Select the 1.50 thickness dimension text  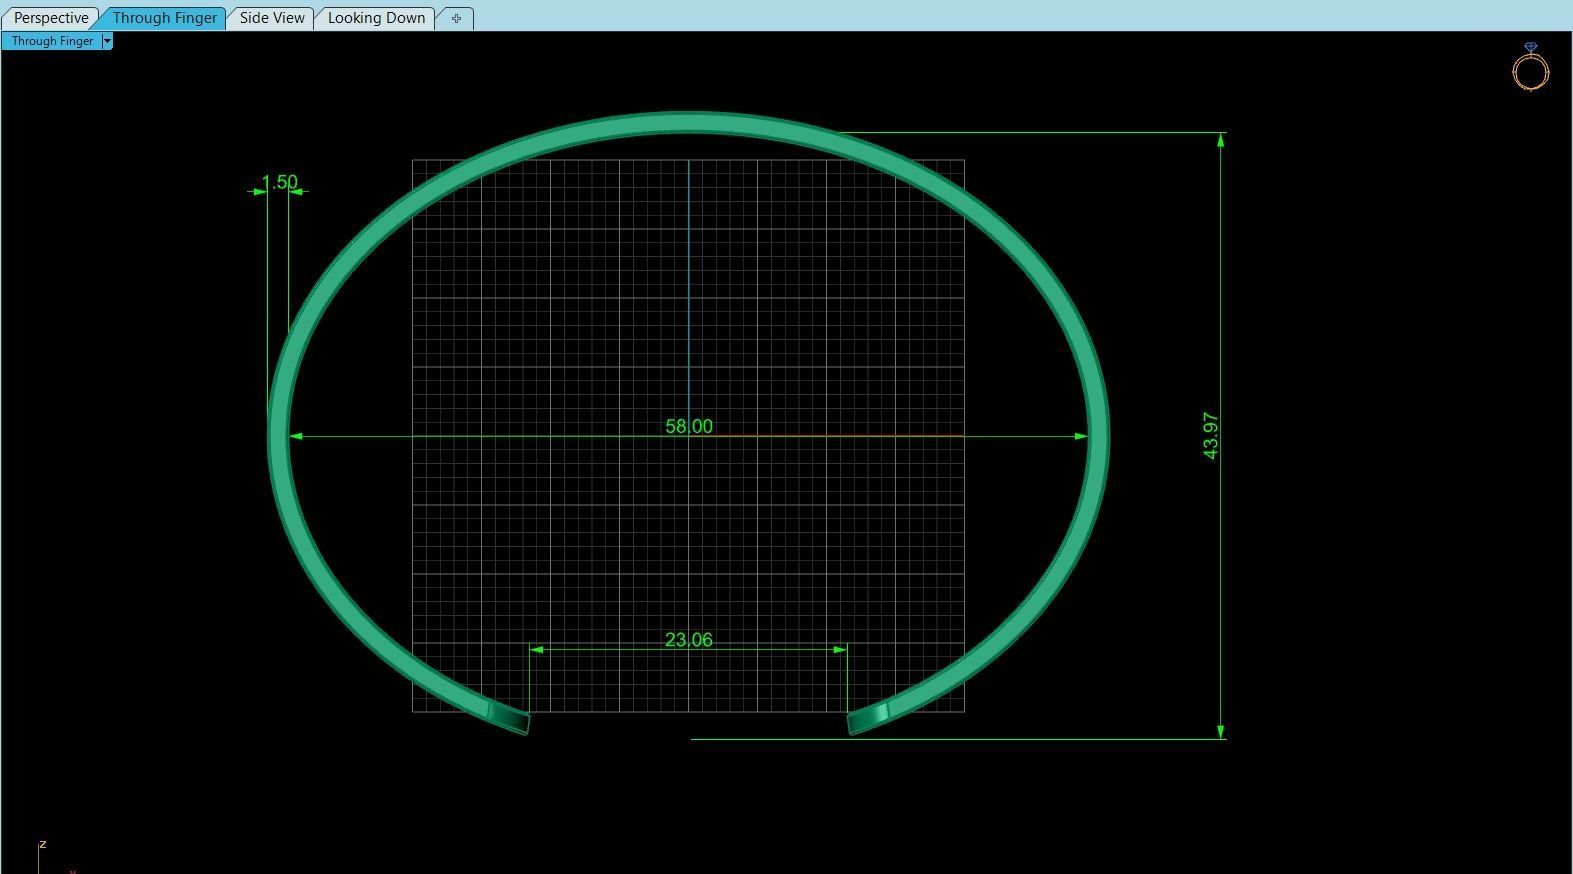point(280,182)
